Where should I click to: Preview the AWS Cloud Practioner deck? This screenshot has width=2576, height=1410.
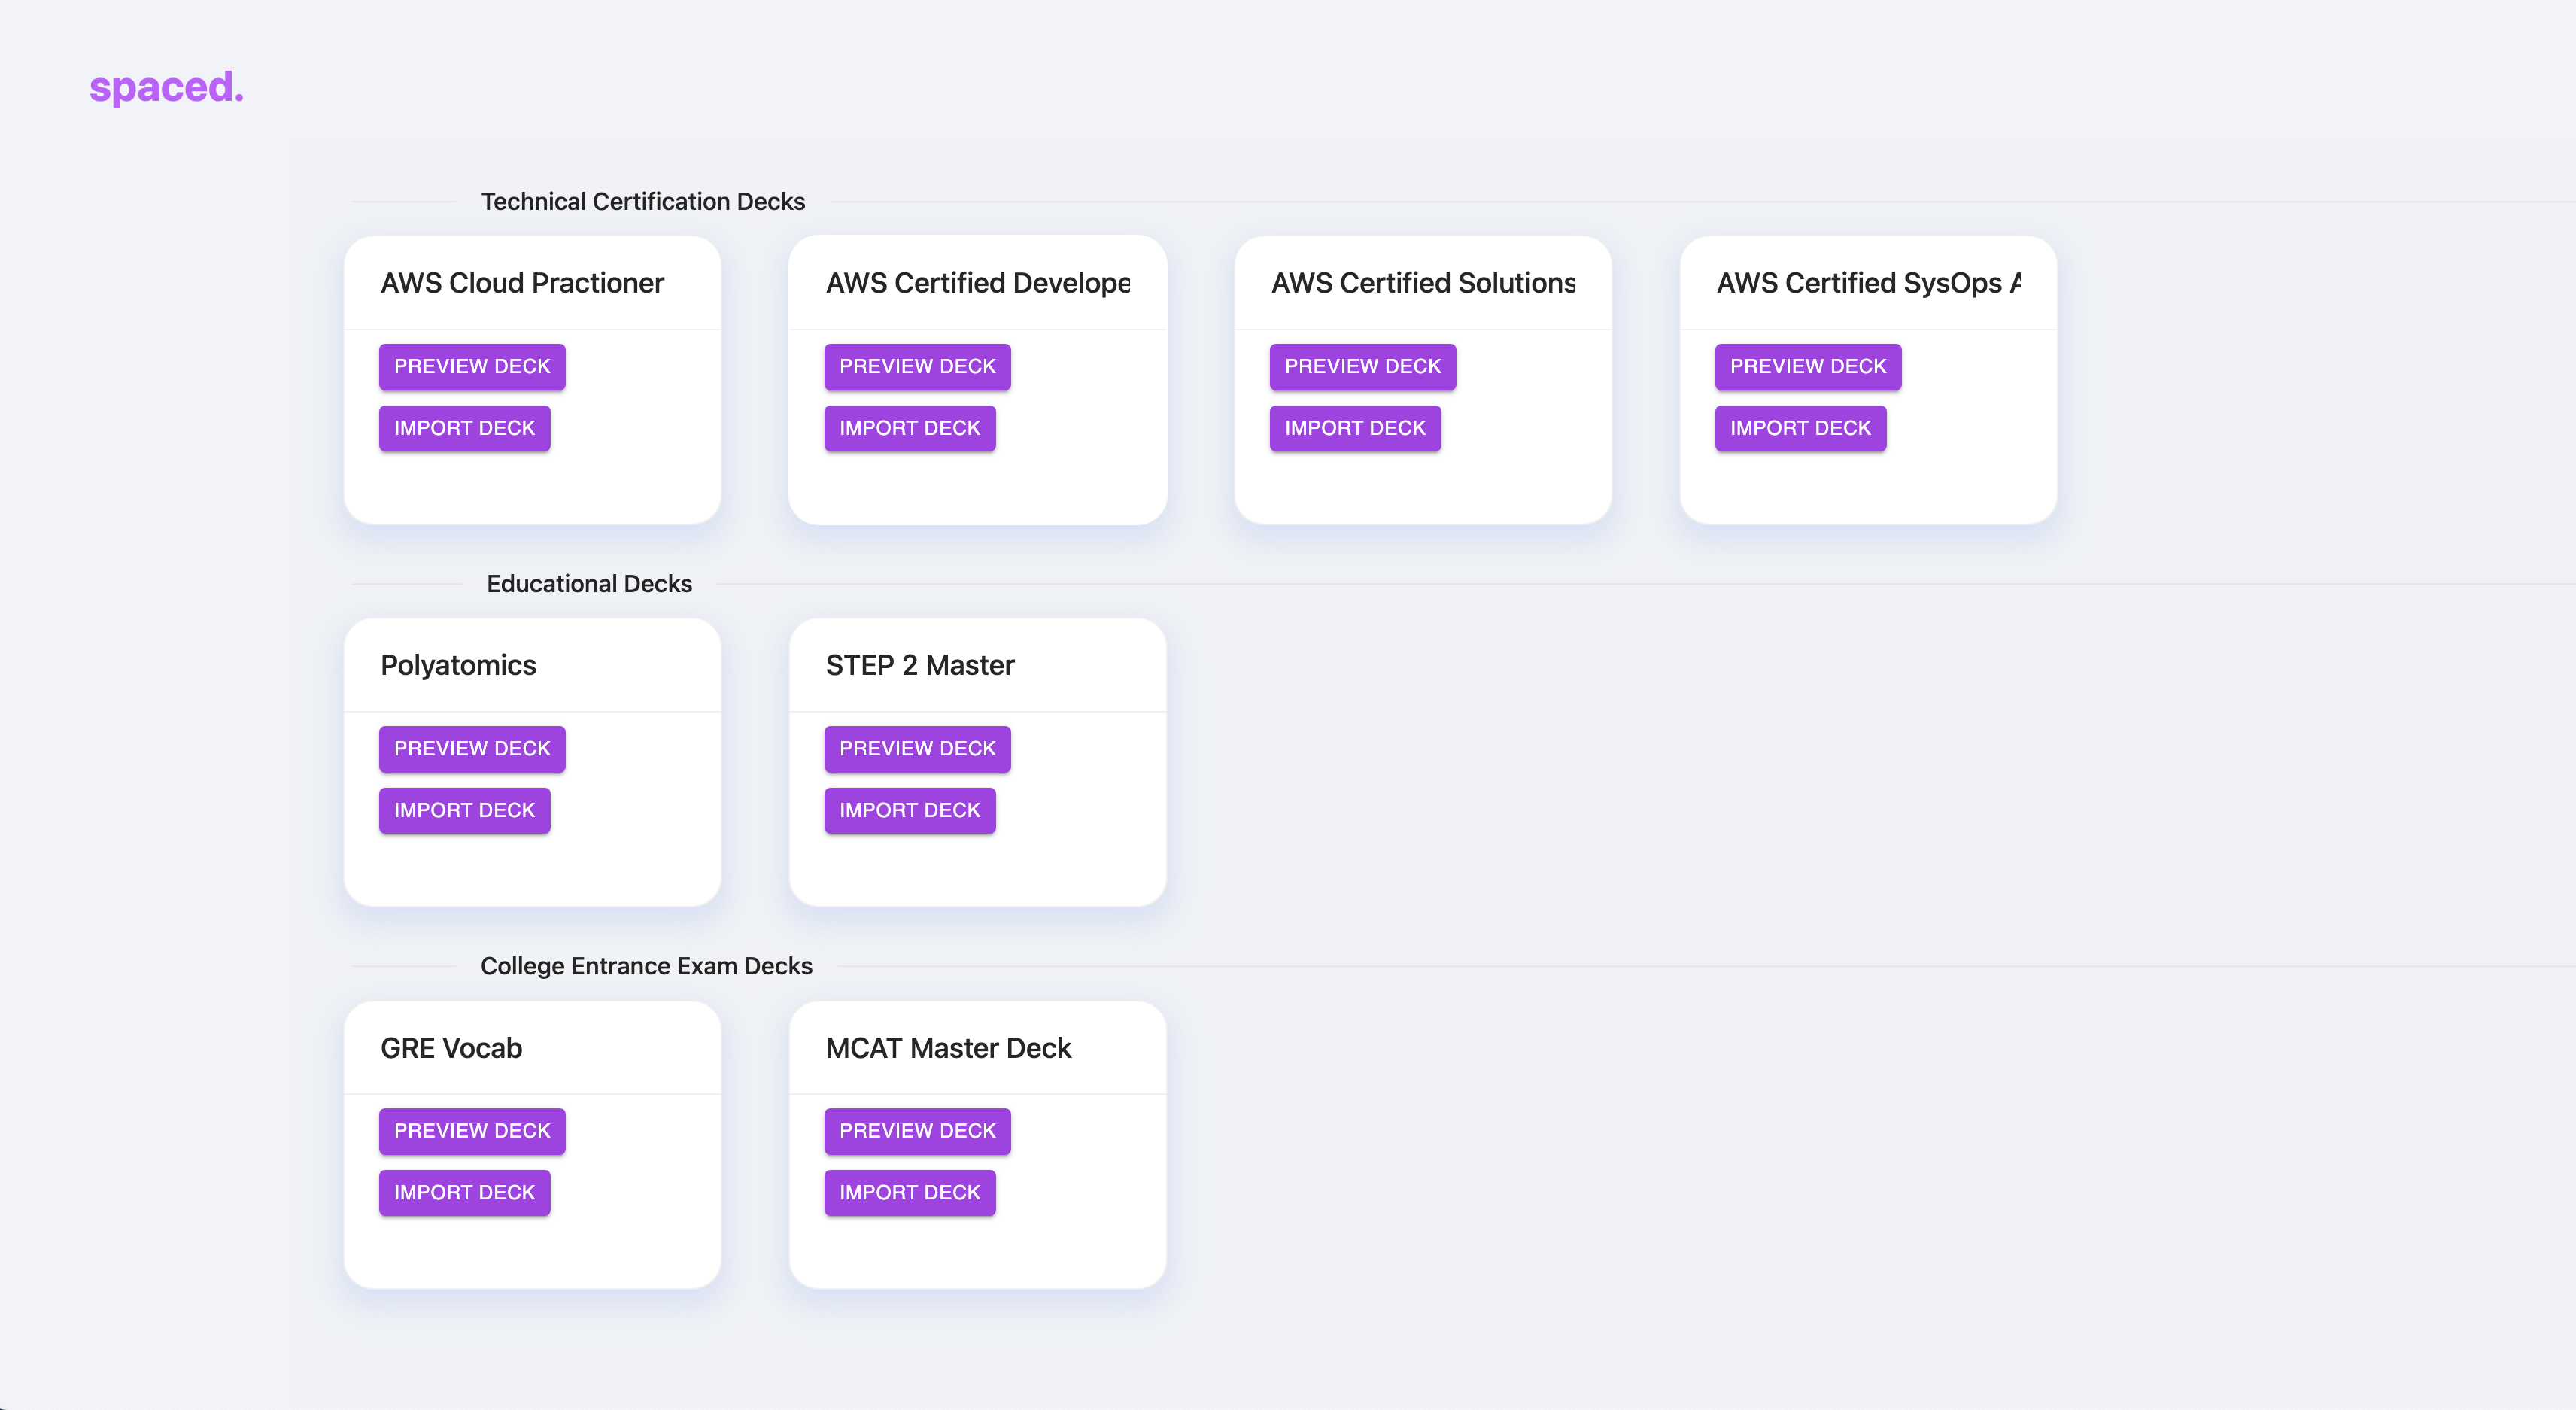coord(472,367)
